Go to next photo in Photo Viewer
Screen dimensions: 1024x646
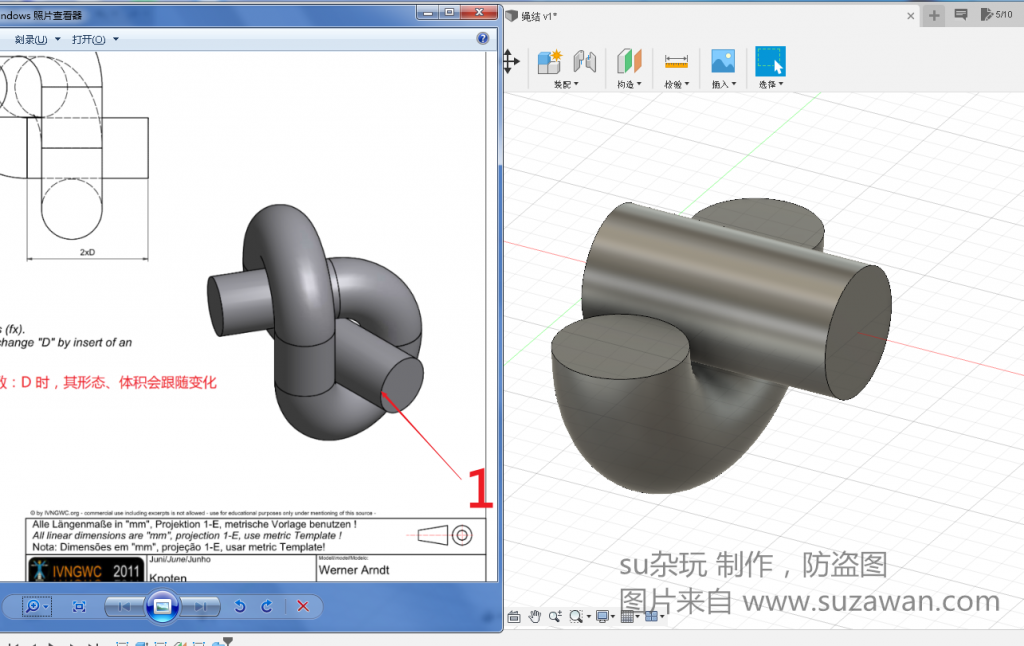point(200,607)
